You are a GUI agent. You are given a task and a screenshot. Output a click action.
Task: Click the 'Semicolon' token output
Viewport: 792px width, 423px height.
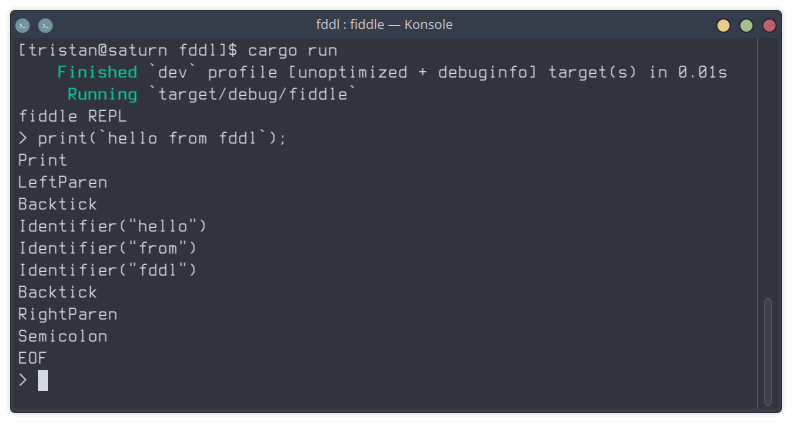(63, 337)
